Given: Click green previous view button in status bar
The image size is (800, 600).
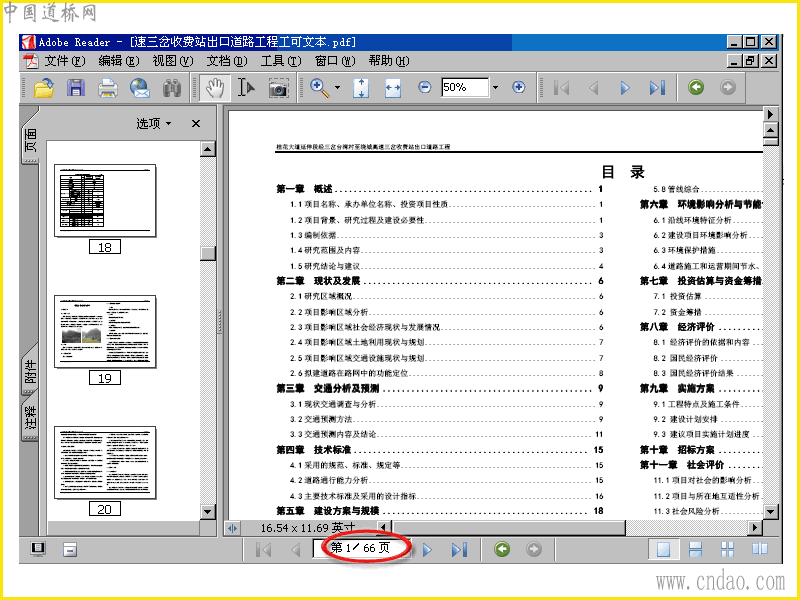Looking at the screenshot, I should click(x=502, y=549).
